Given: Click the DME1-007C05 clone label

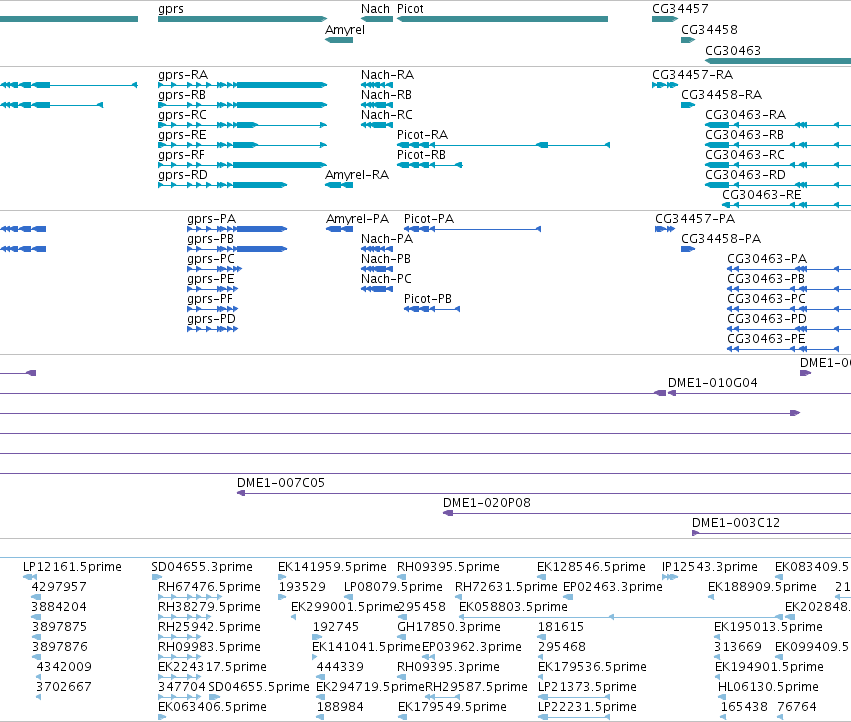Looking at the screenshot, I should [x=281, y=483].
